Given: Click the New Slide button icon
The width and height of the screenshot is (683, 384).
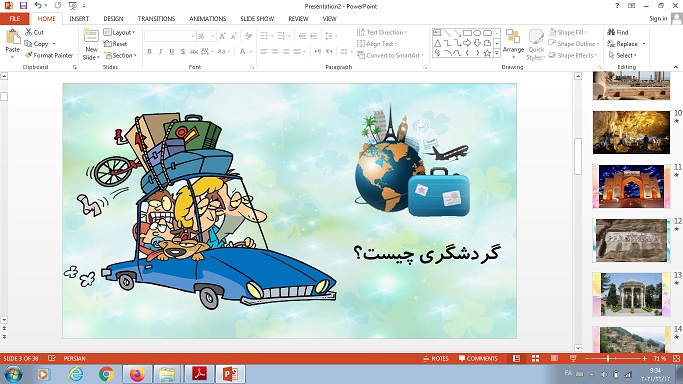Looking at the screenshot, I should tap(91, 36).
